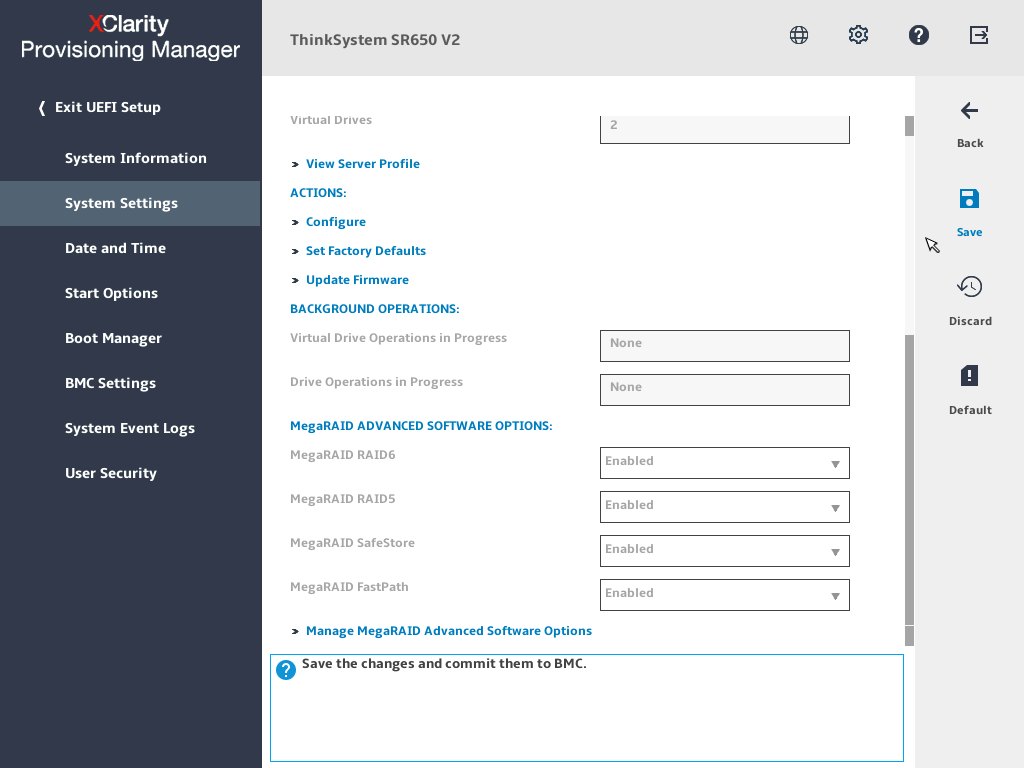1024x768 pixels.
Task: Click the exit icon in header
Action: point(979,35)
